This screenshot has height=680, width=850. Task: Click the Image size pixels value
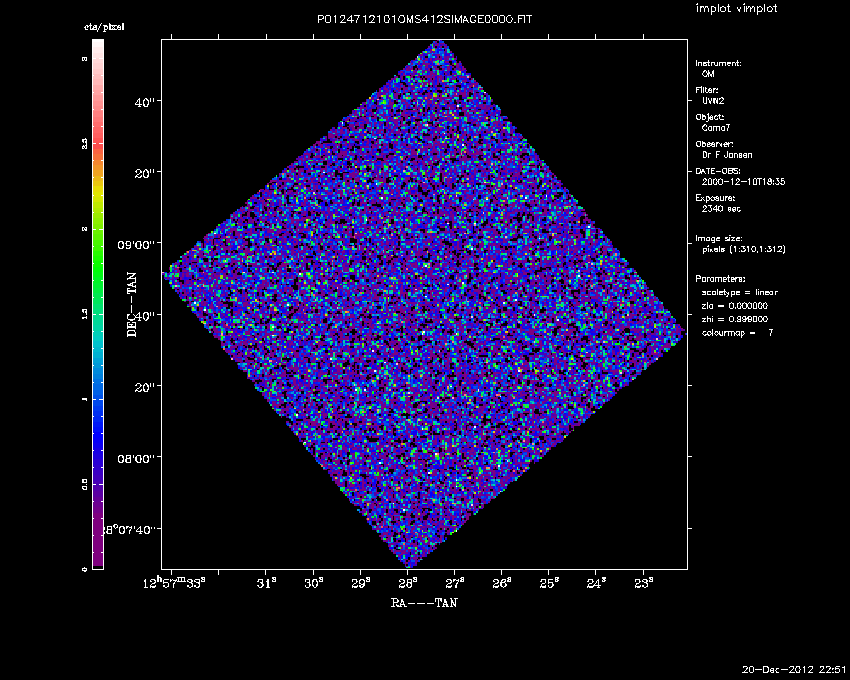click(x=744, y=249)
